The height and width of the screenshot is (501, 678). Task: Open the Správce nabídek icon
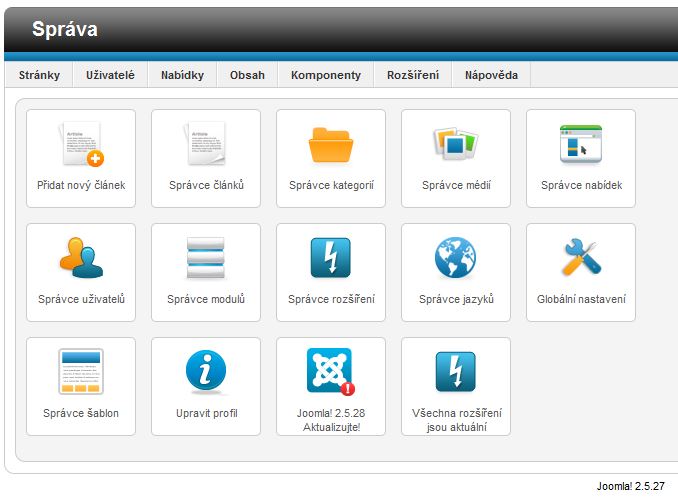click(581, 146)
